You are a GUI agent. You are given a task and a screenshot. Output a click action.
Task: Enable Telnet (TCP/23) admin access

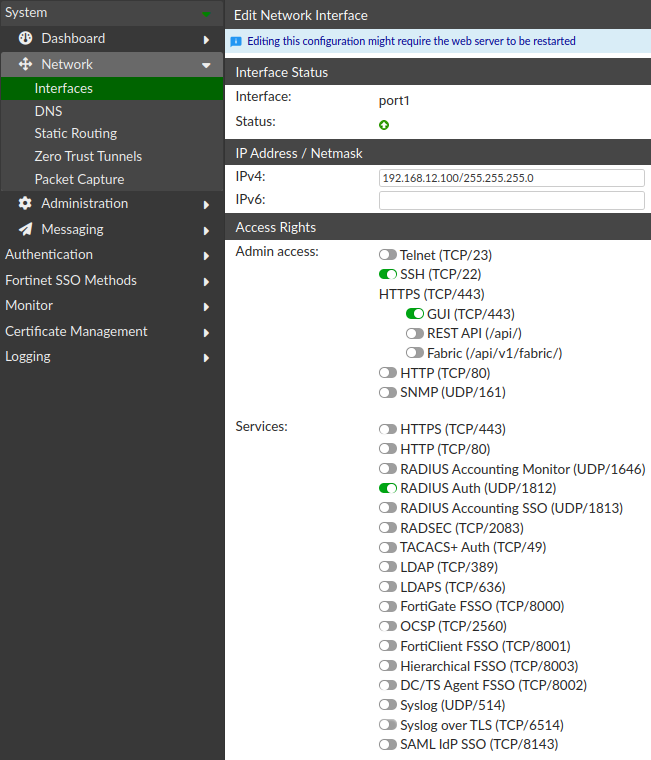click(388, 254)
